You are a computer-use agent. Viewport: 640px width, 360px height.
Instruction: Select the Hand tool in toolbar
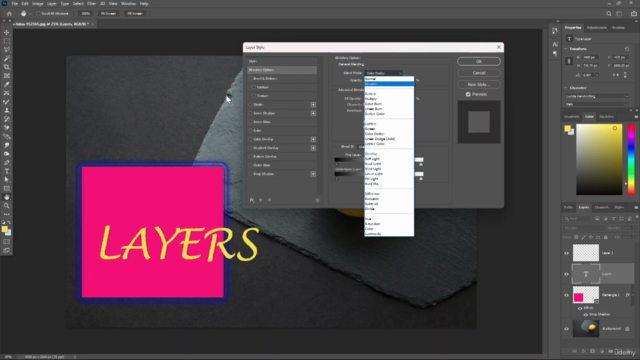pos(7,197)
